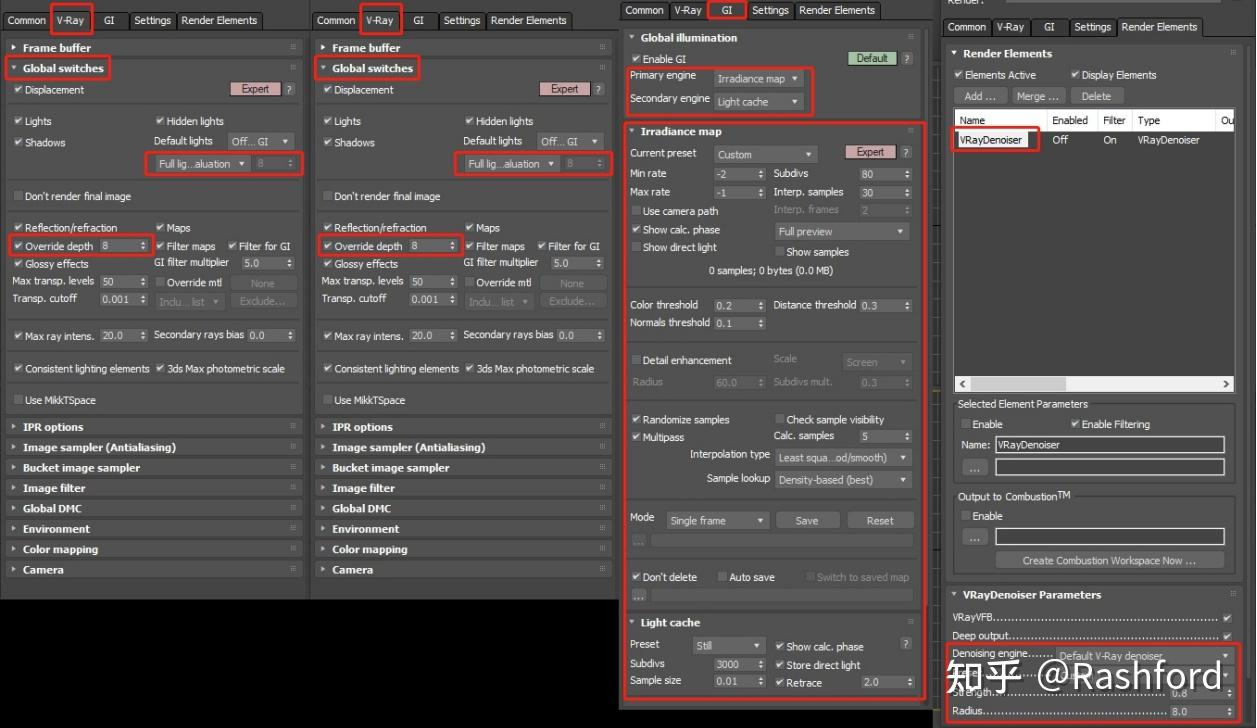Click Save in the Irradiance map Mode row

point(807,520)
